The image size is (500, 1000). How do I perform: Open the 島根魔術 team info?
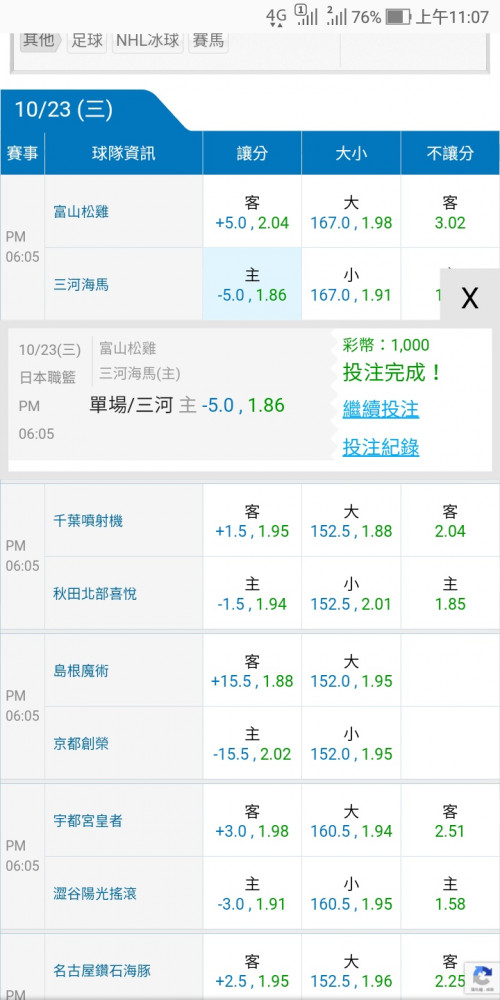pos(81,670)
